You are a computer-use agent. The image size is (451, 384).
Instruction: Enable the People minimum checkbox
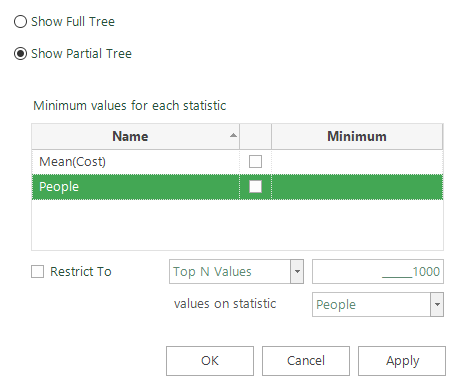pos(255,187)
